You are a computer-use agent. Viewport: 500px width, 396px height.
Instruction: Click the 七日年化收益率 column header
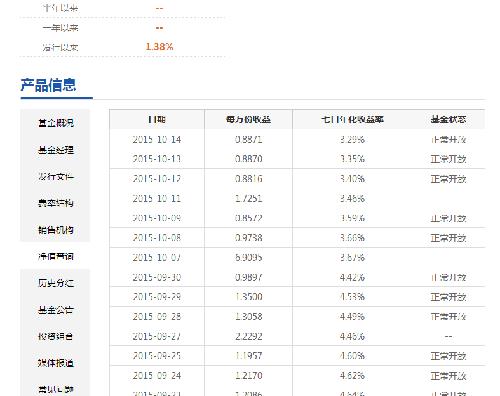352,119
